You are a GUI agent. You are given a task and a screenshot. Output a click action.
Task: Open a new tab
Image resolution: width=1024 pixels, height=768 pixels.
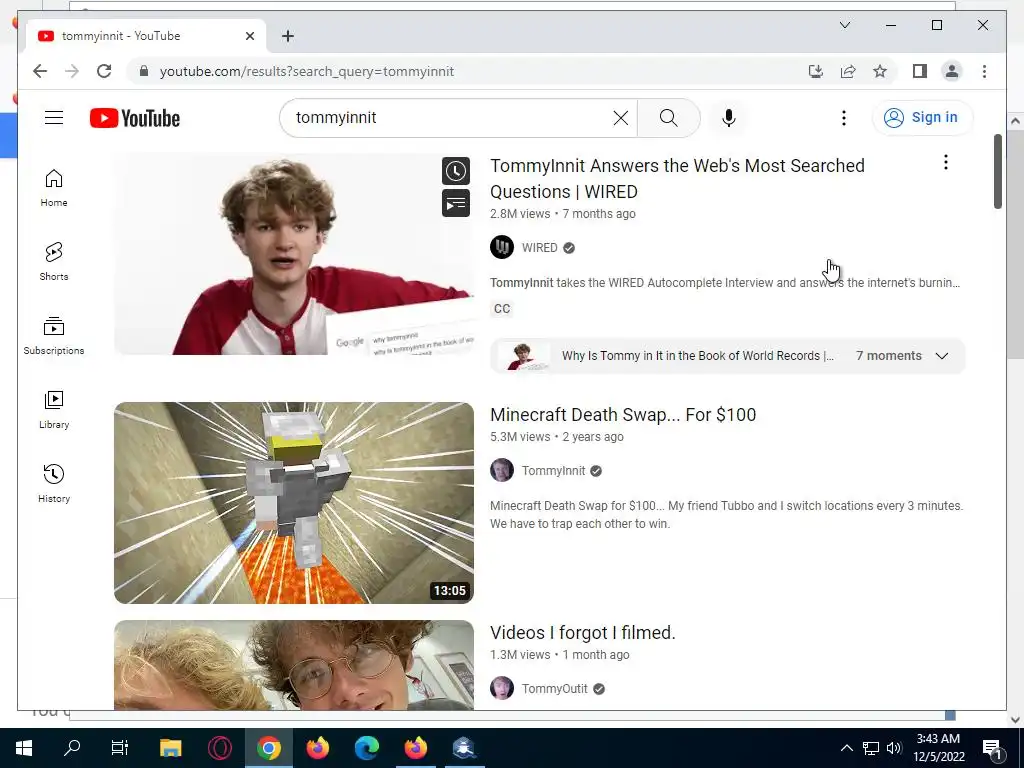click(288, 36)
